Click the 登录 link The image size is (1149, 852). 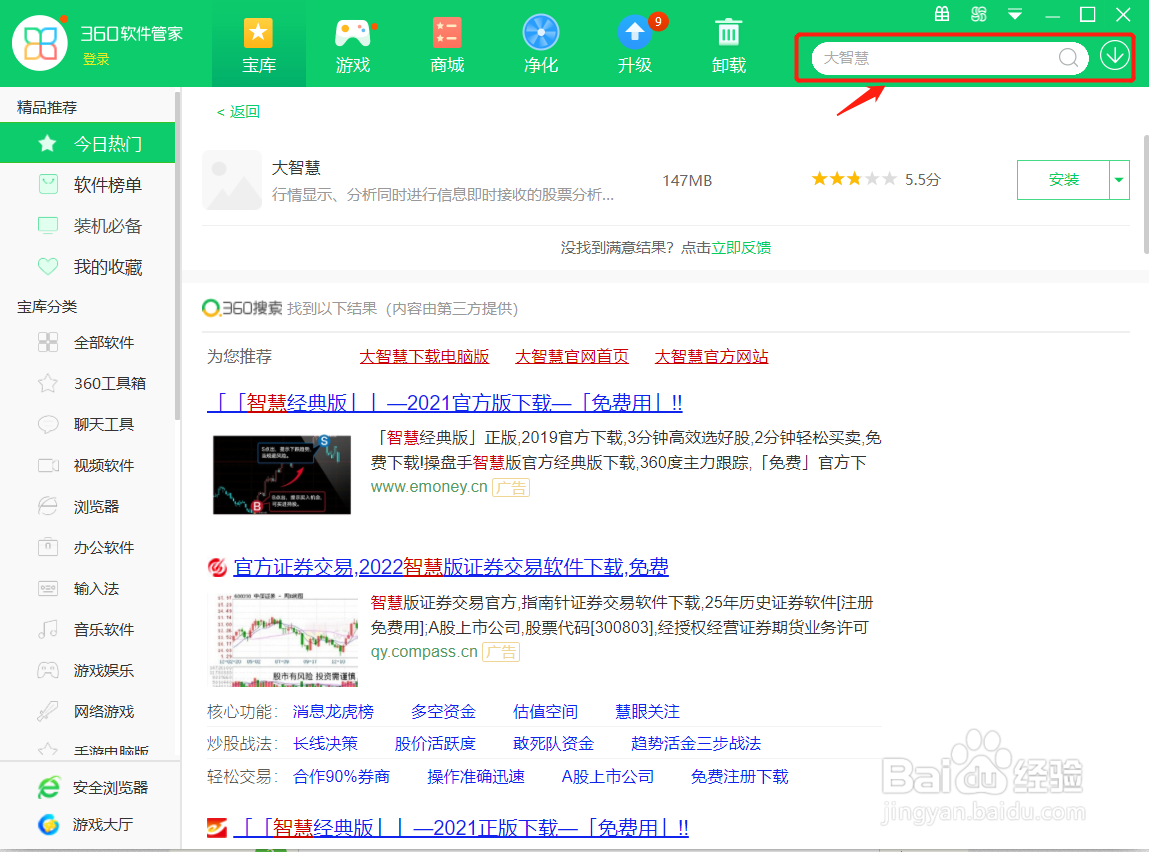(96, 59)
